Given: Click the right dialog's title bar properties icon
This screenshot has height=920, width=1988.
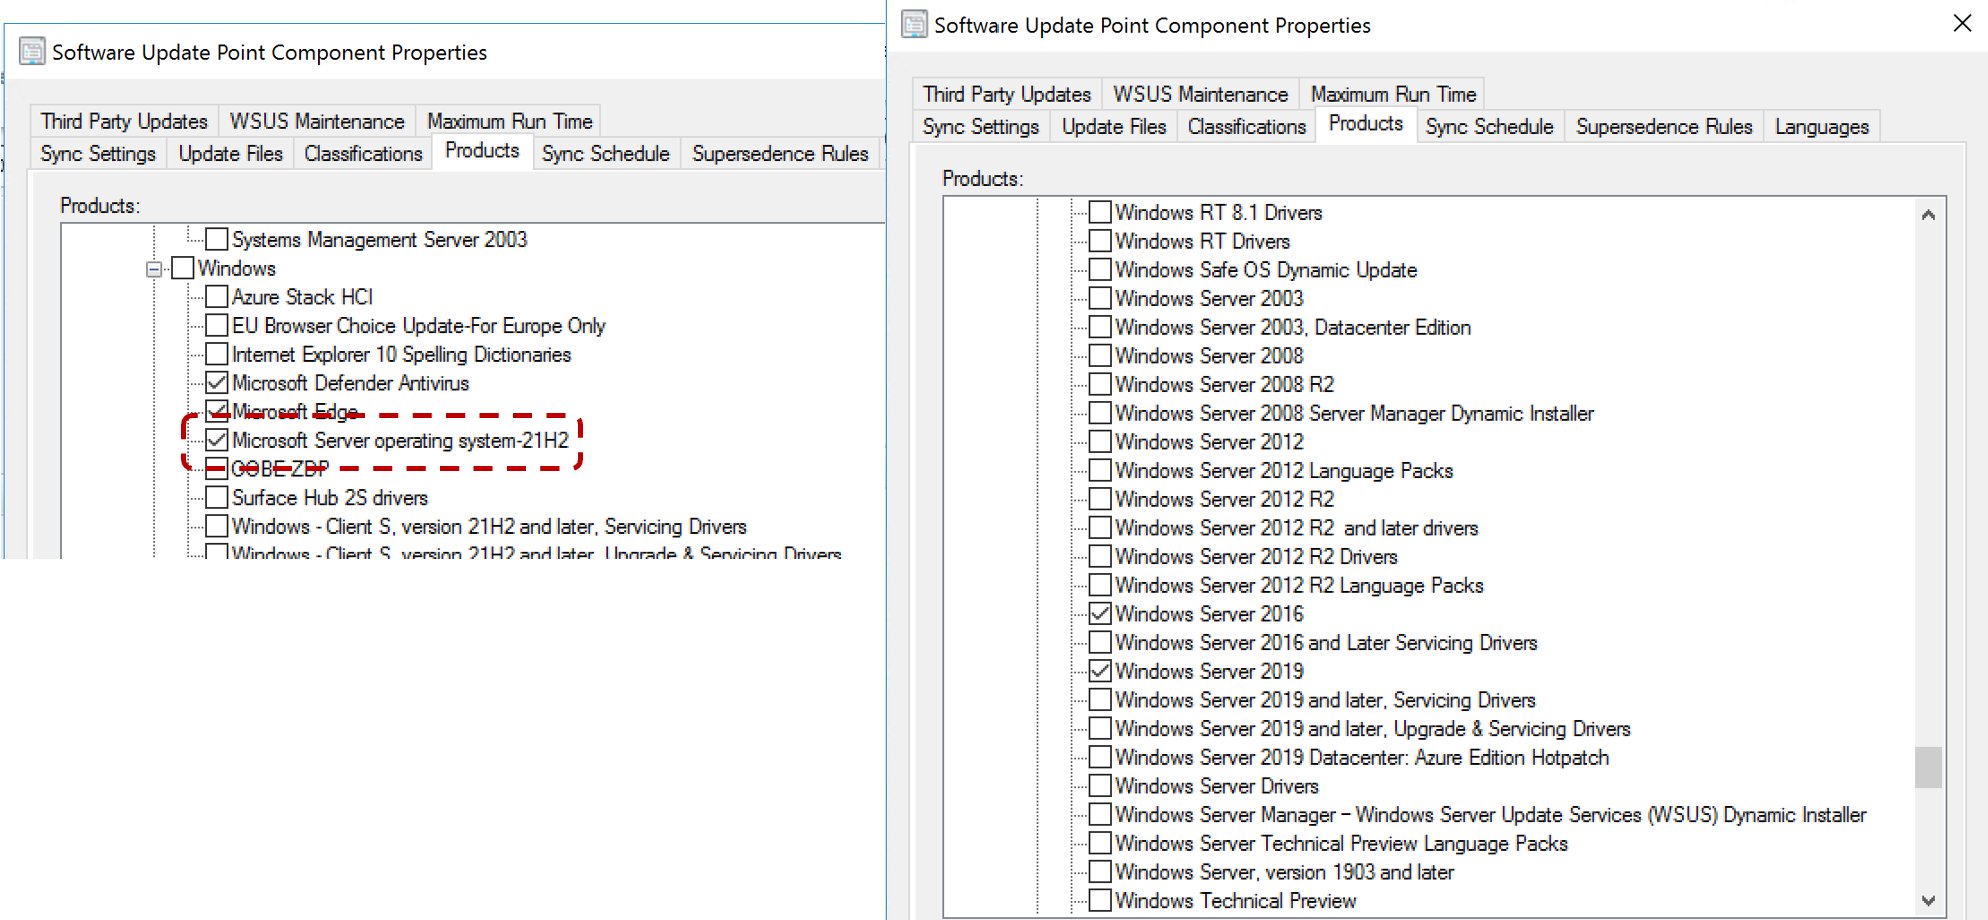Looking at the screenshot, I should pos(914,24).
